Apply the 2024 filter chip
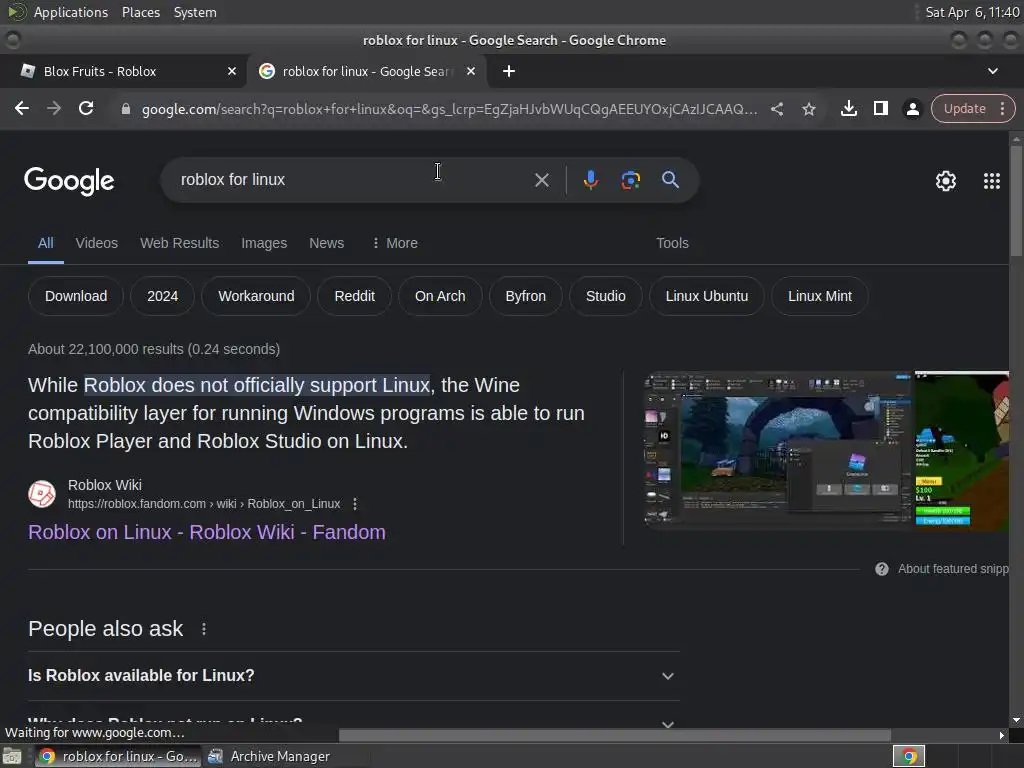Screen dimensions: 1024x768 pyautogui.click(x=163, y=296)
